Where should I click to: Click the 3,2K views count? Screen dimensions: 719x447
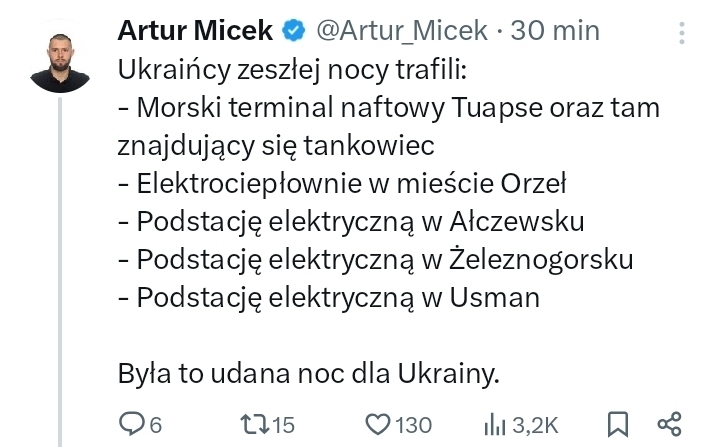coord(535,426)
